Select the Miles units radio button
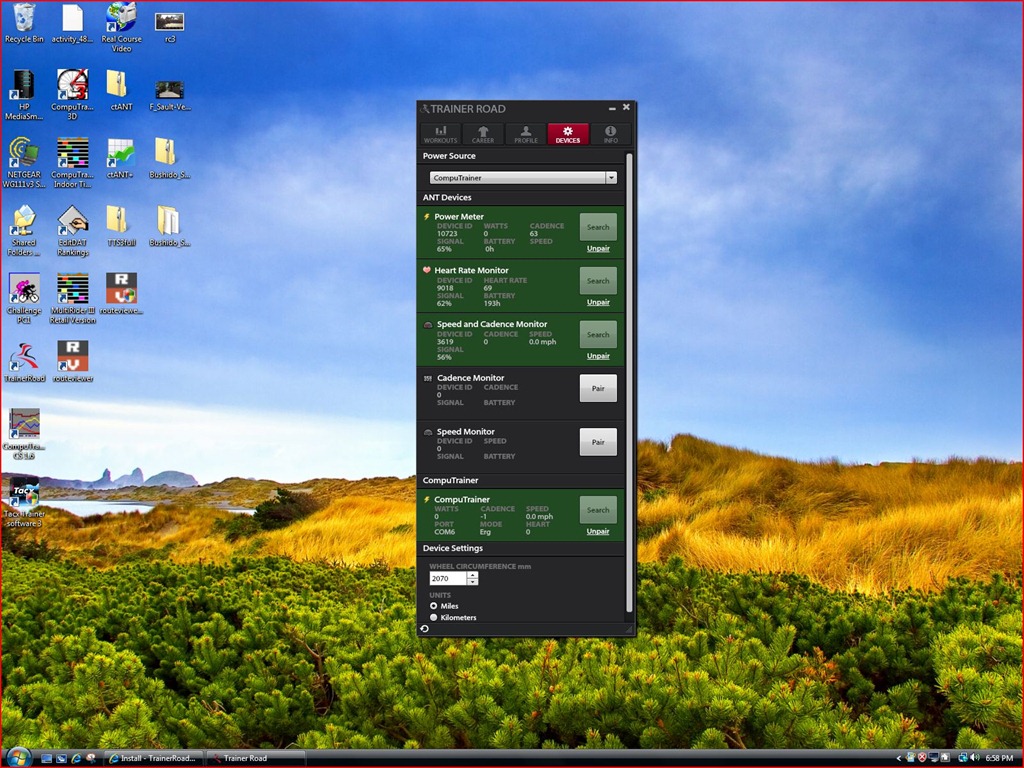Image resolution: width=1024 pixels, height=768 pixels. coord(434,606)
